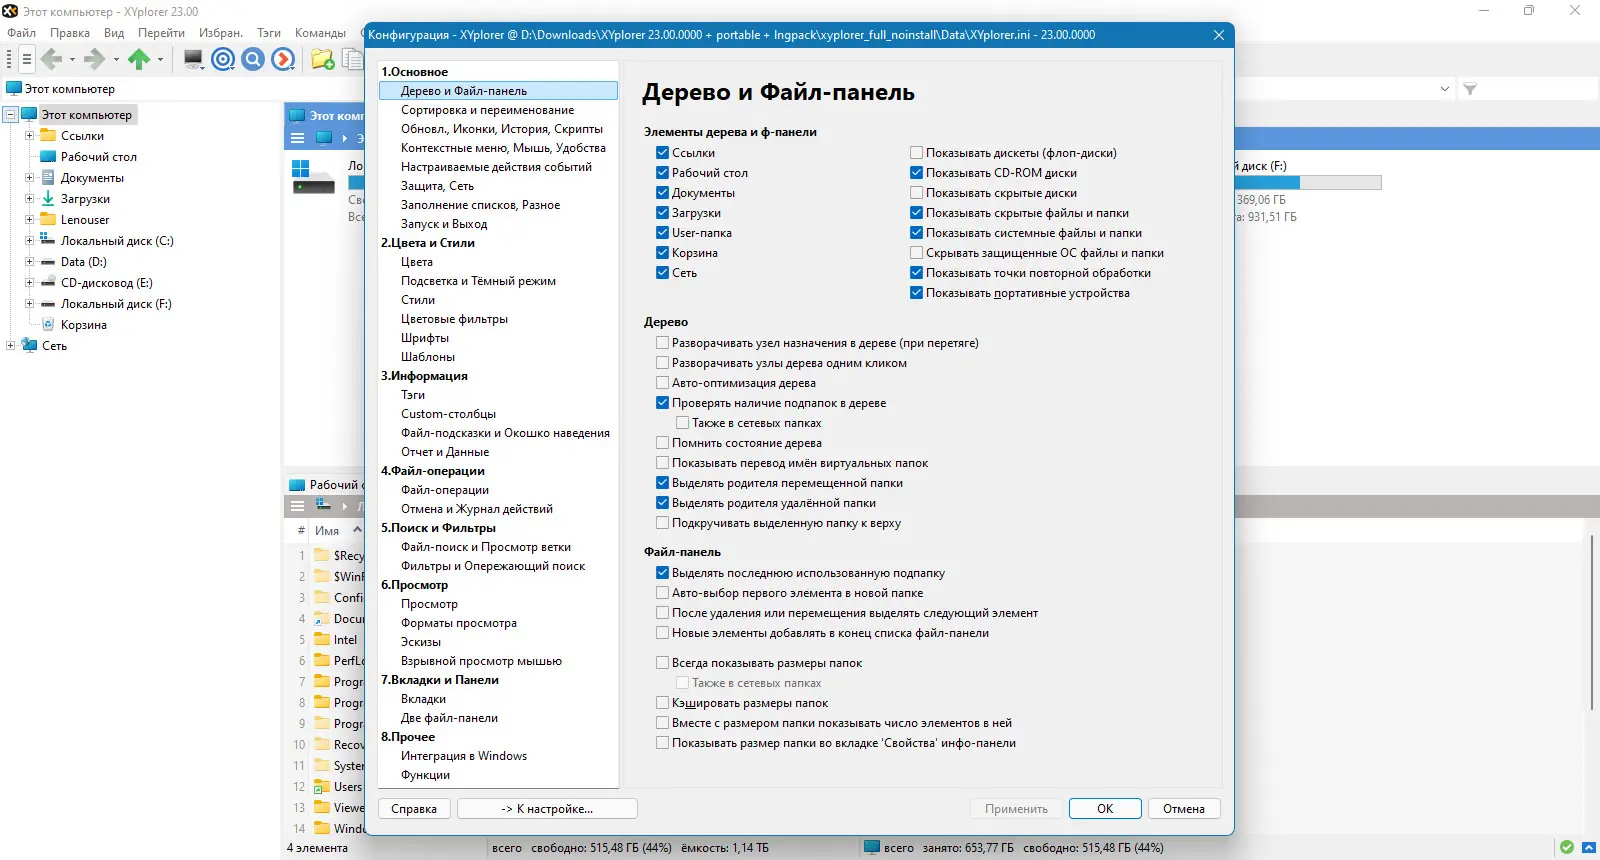1600x860 pixels.
Task: Click the monitor icon in the address bar
Action: [14, 89]
